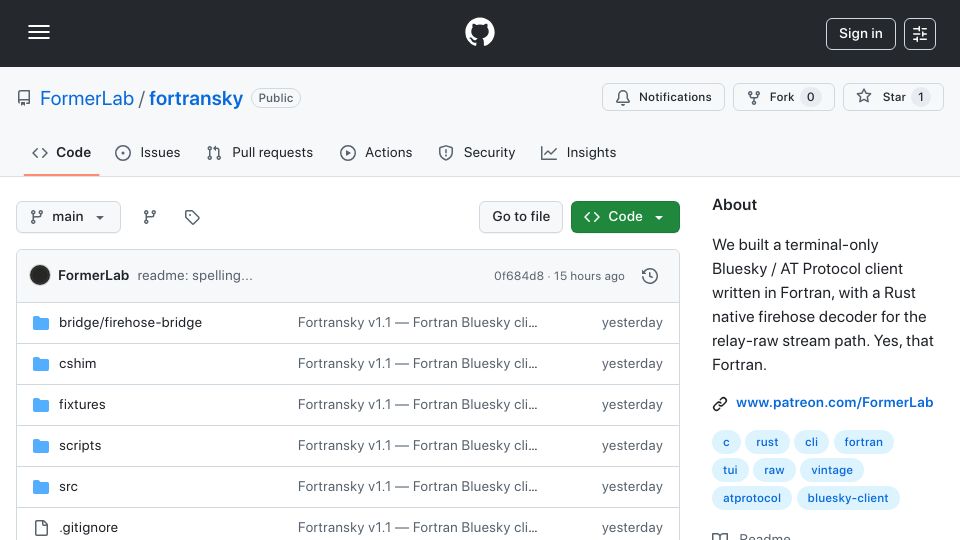
Task: Click the folder icon for cshim
Action: click(41, 364)
